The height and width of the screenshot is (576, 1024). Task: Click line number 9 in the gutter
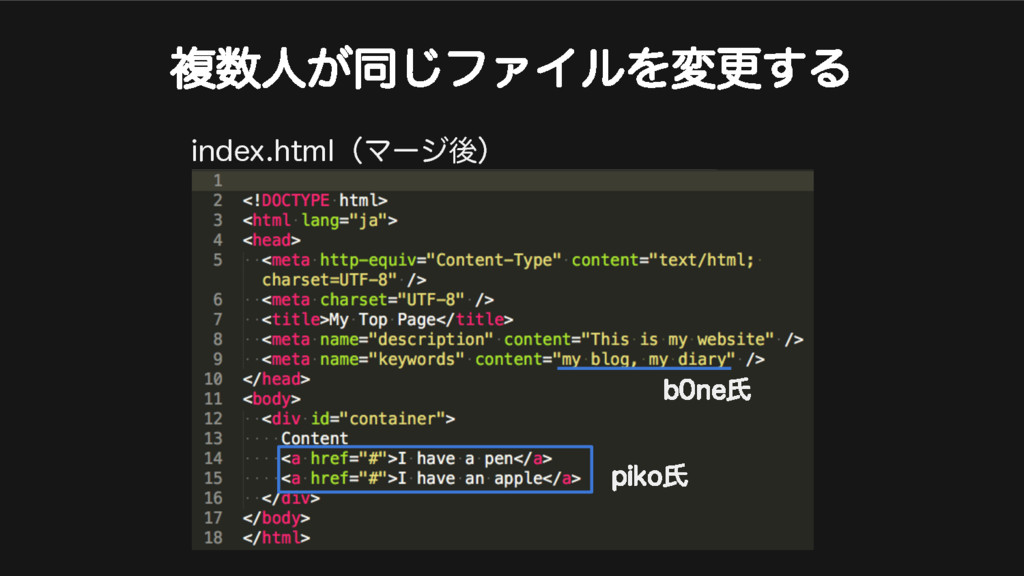pyautogui.click(x=217, y=359)
